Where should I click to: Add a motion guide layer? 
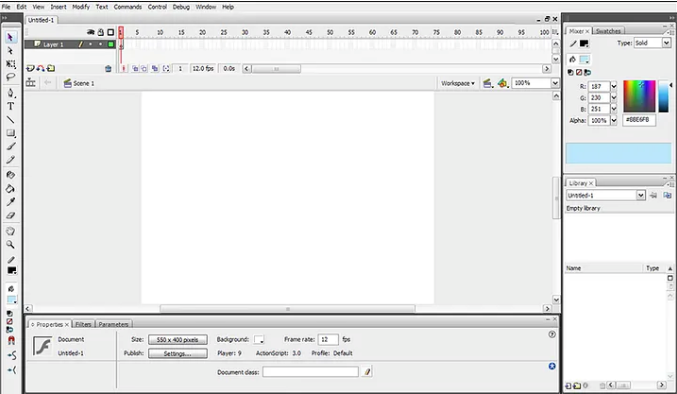pyautogui.click(x=41, y=68)
